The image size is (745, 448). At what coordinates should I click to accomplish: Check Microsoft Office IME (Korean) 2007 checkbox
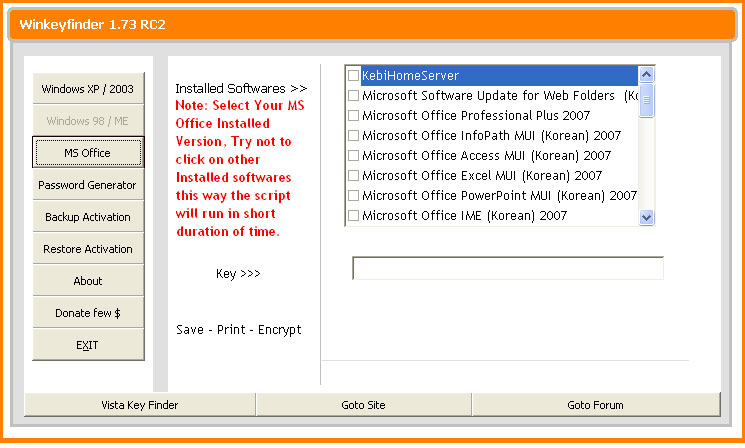353,216
